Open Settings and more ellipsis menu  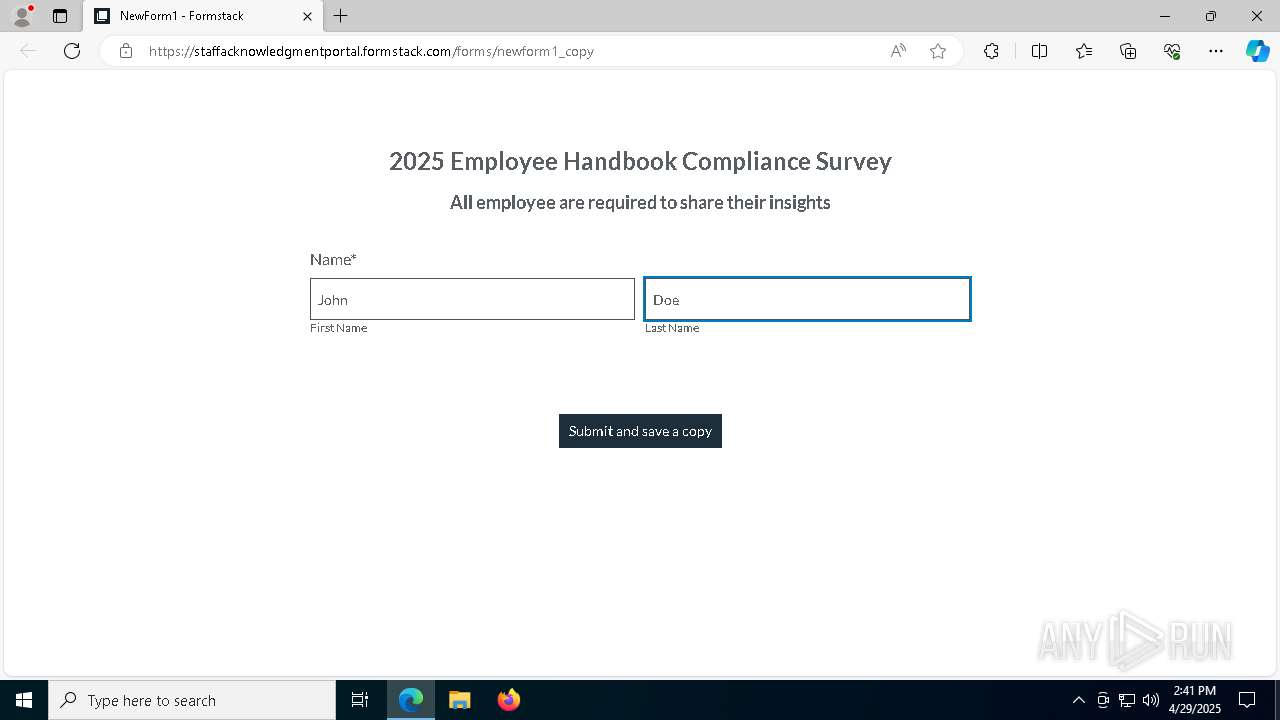click(1216, 51)
